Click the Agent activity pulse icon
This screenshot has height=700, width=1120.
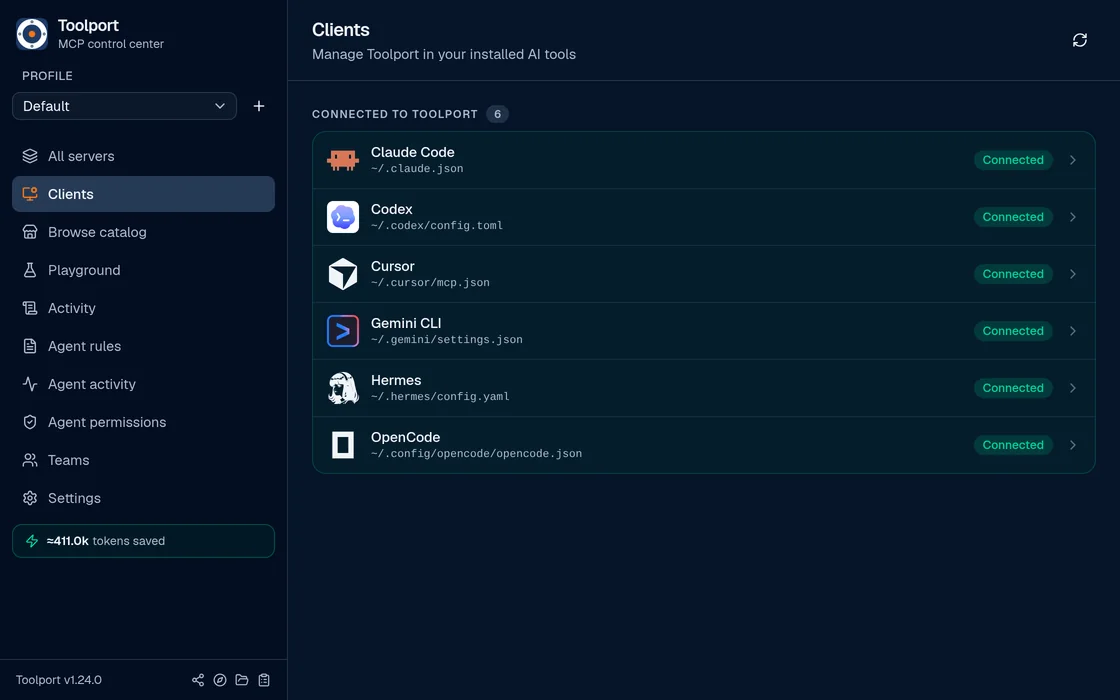(30, 384)
